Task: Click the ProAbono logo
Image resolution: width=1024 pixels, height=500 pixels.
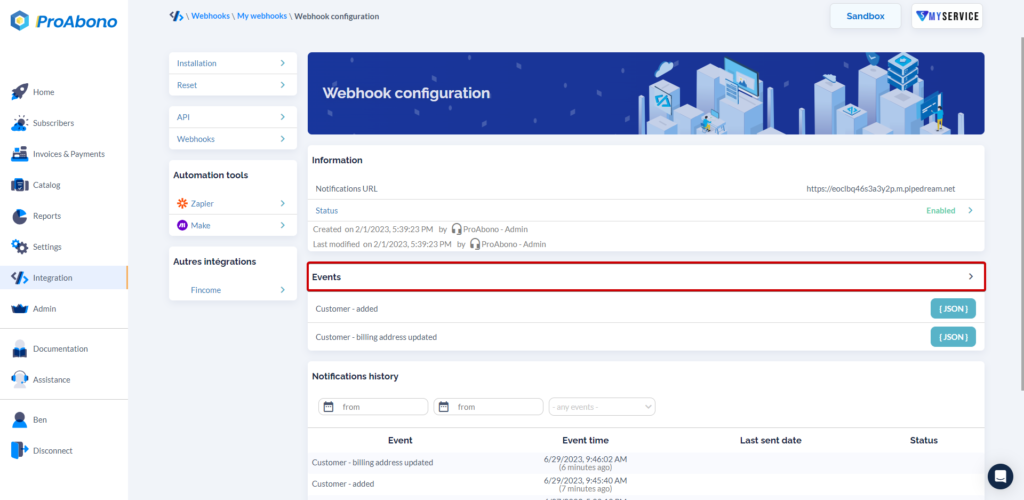Action: coord(64,21)
